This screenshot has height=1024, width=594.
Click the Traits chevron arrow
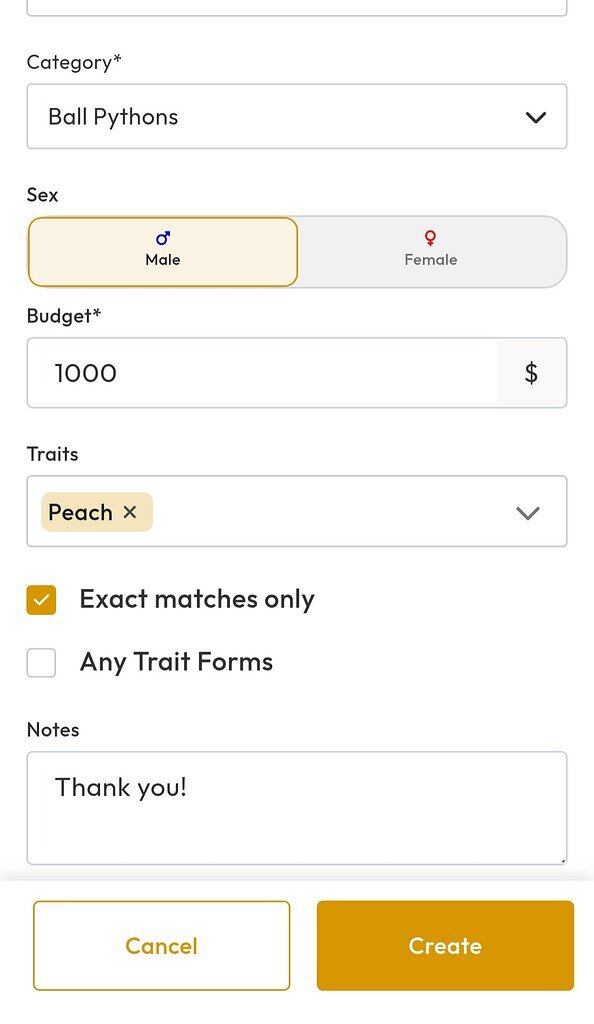point(527,513)
